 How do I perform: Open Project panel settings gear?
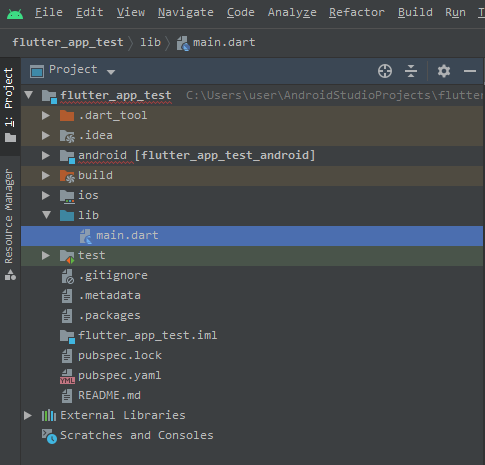click(x=444, y=71)
